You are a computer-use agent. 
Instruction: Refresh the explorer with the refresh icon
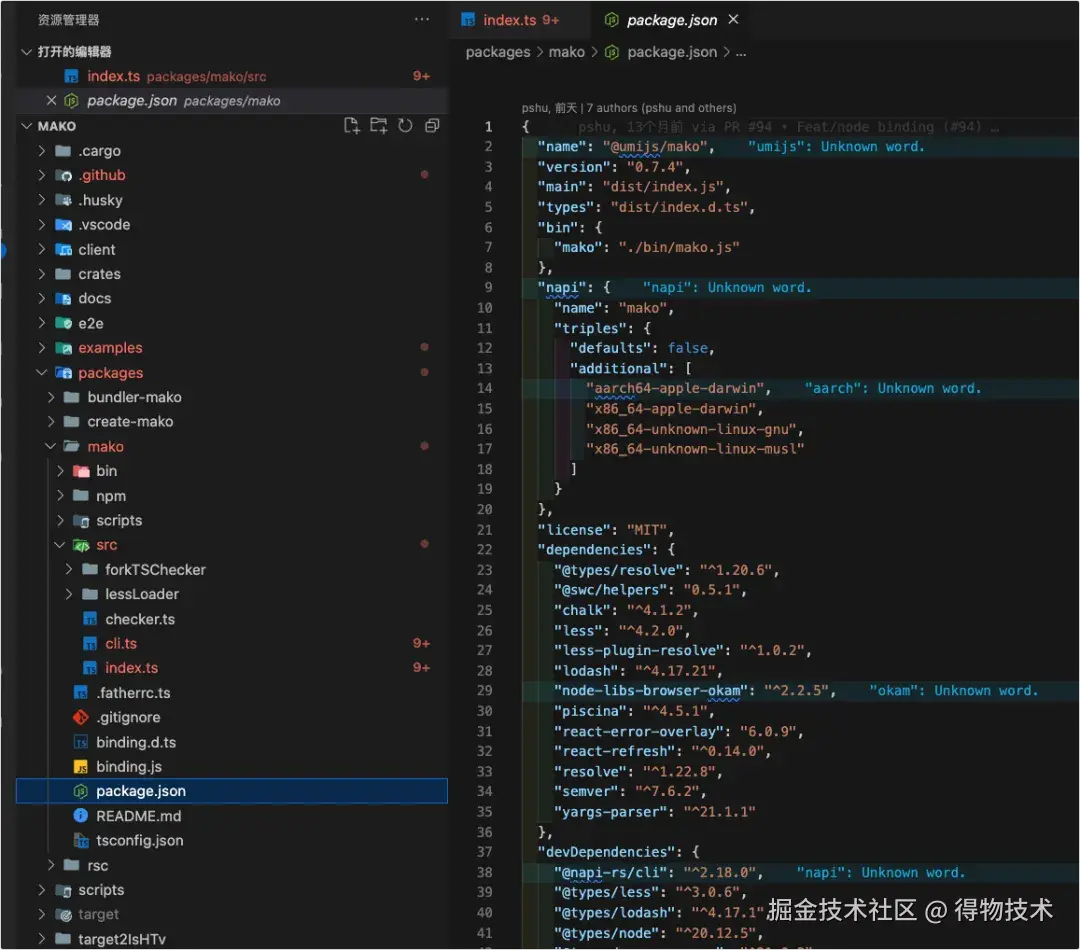tap(405, 125)
